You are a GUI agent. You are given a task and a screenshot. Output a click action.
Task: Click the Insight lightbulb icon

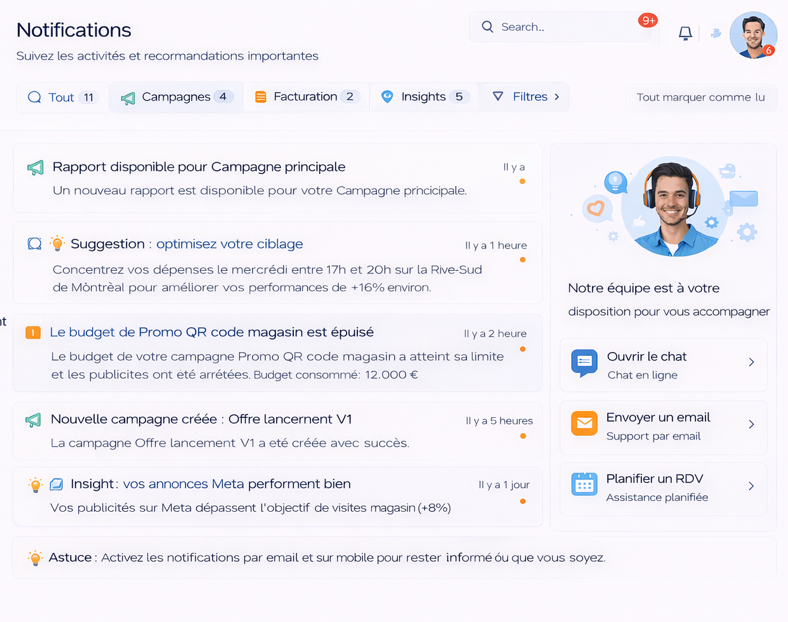click(36, 485)
